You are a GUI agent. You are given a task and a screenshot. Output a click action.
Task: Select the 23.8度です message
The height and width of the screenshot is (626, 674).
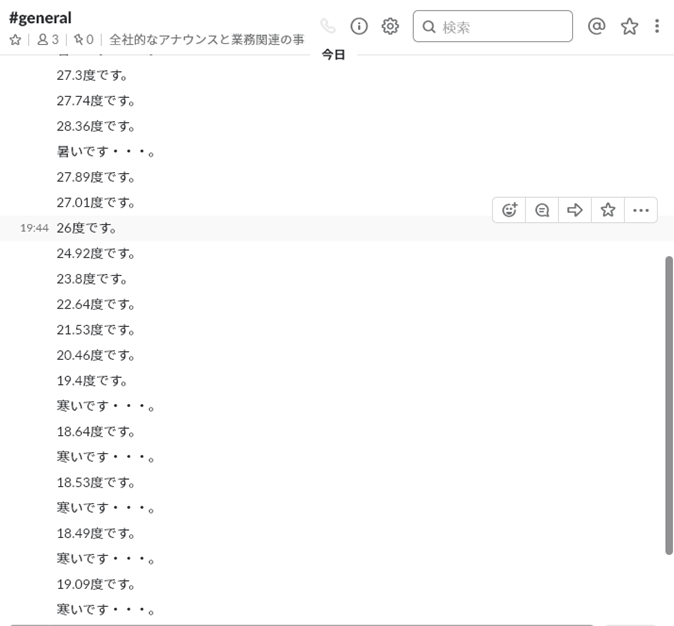[x=92, y=279]
